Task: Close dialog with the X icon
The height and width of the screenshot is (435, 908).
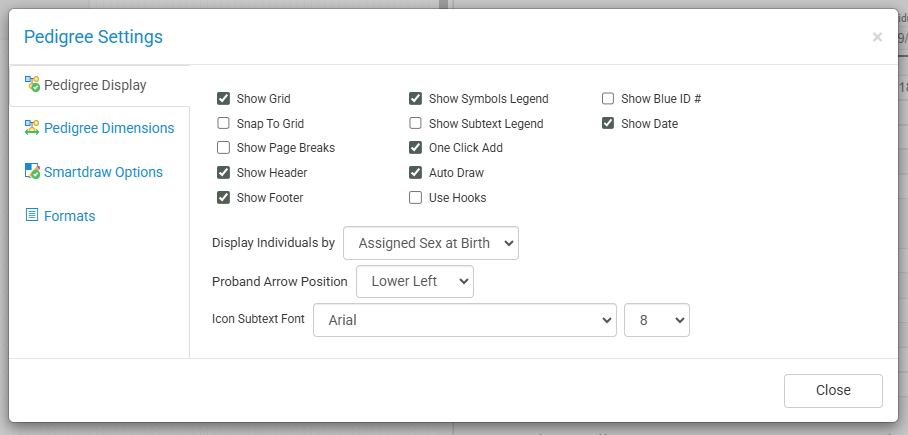Action: pyautogui.click(x=877, y=37)
